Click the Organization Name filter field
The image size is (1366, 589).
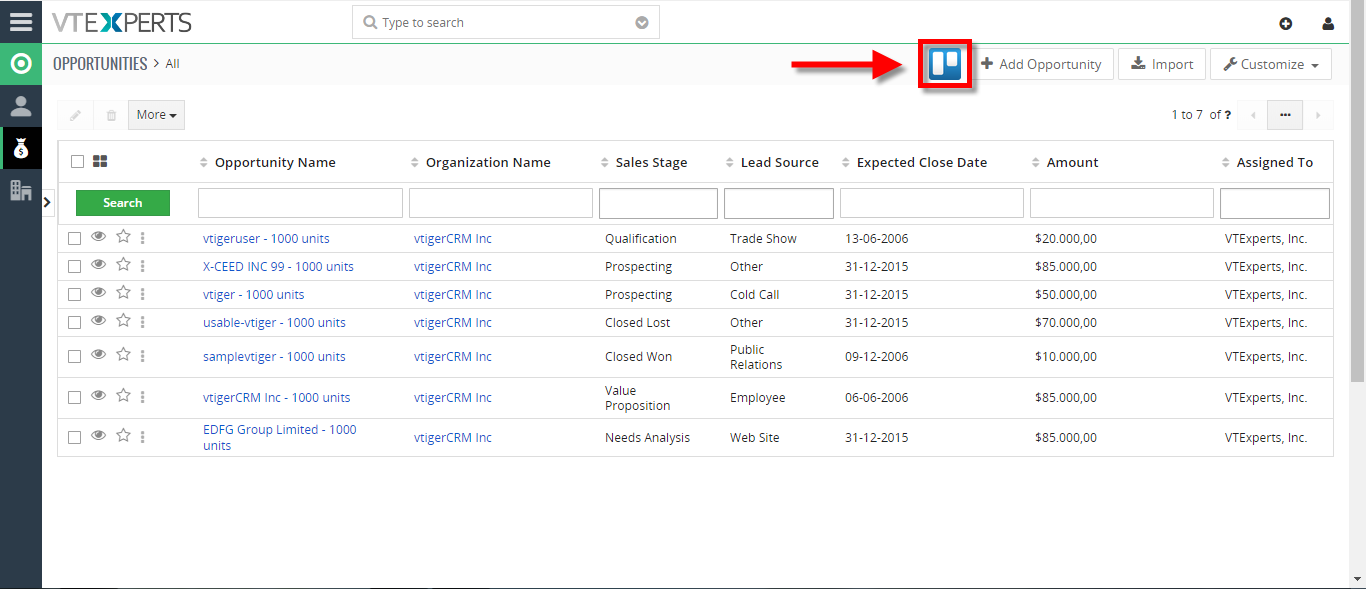pyautogui.click(x=501, y=203)
